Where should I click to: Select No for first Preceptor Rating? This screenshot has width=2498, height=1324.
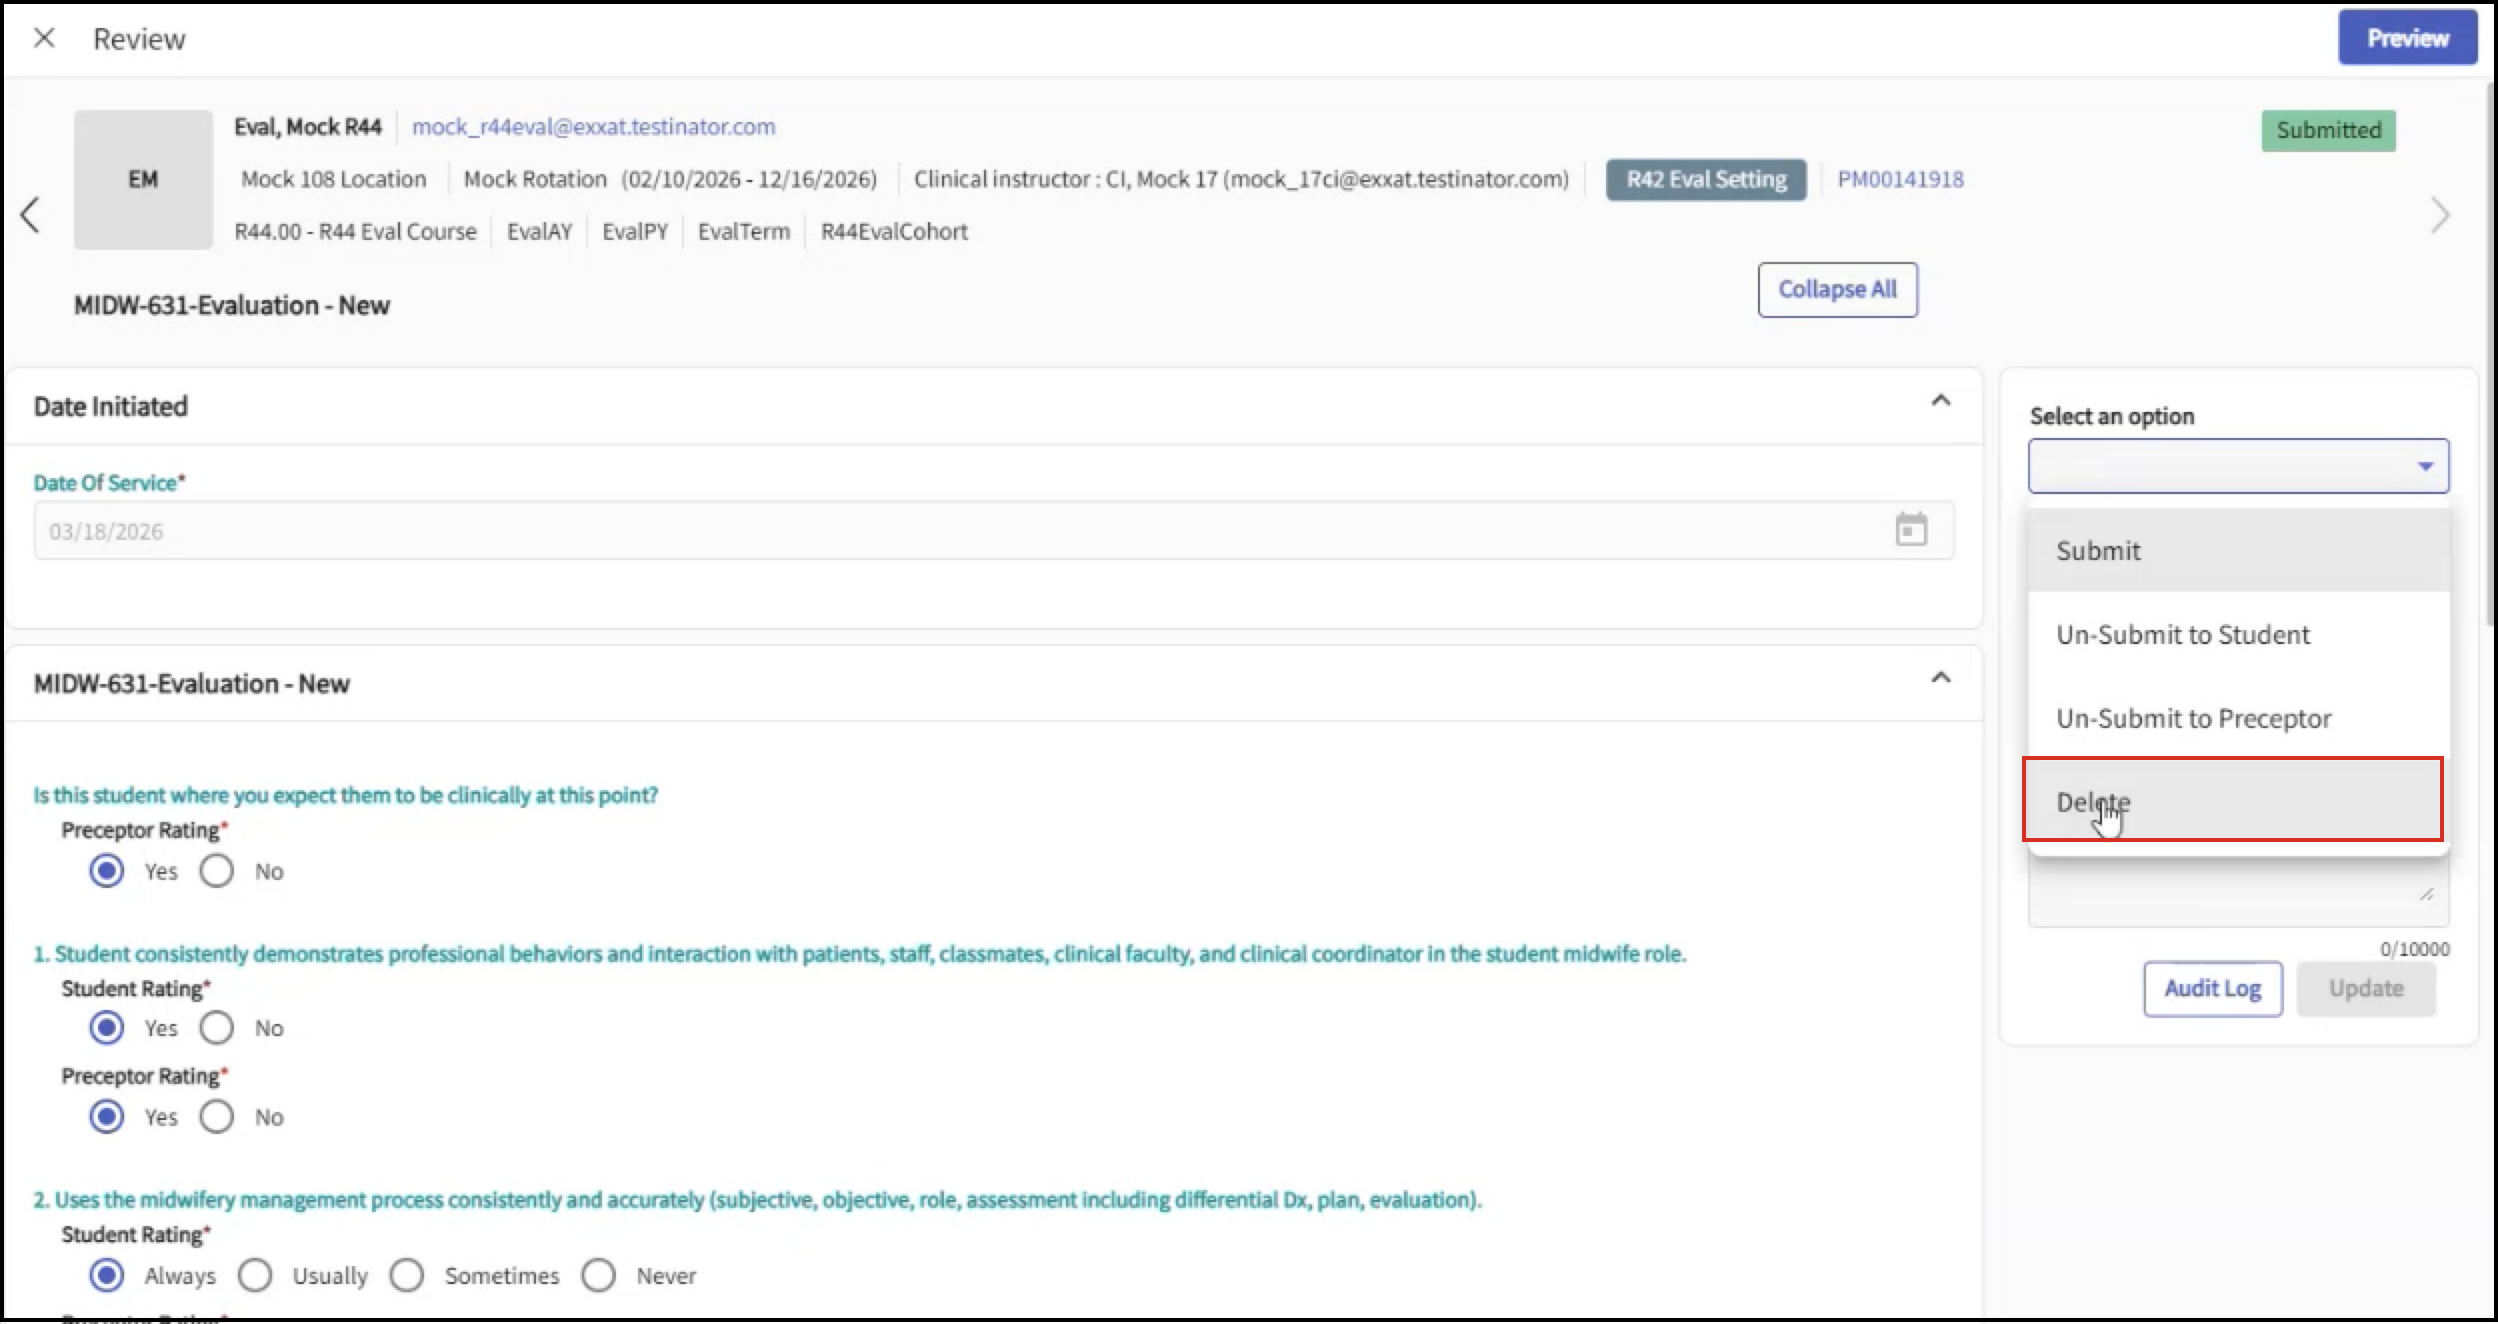(x=217, y=871)
